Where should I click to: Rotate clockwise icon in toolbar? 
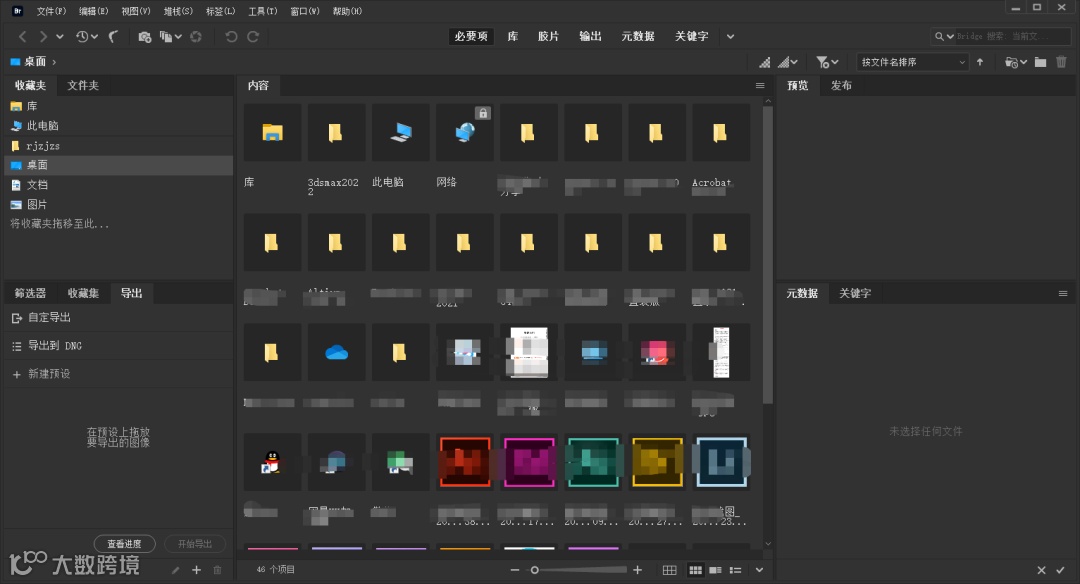[253, 36]
